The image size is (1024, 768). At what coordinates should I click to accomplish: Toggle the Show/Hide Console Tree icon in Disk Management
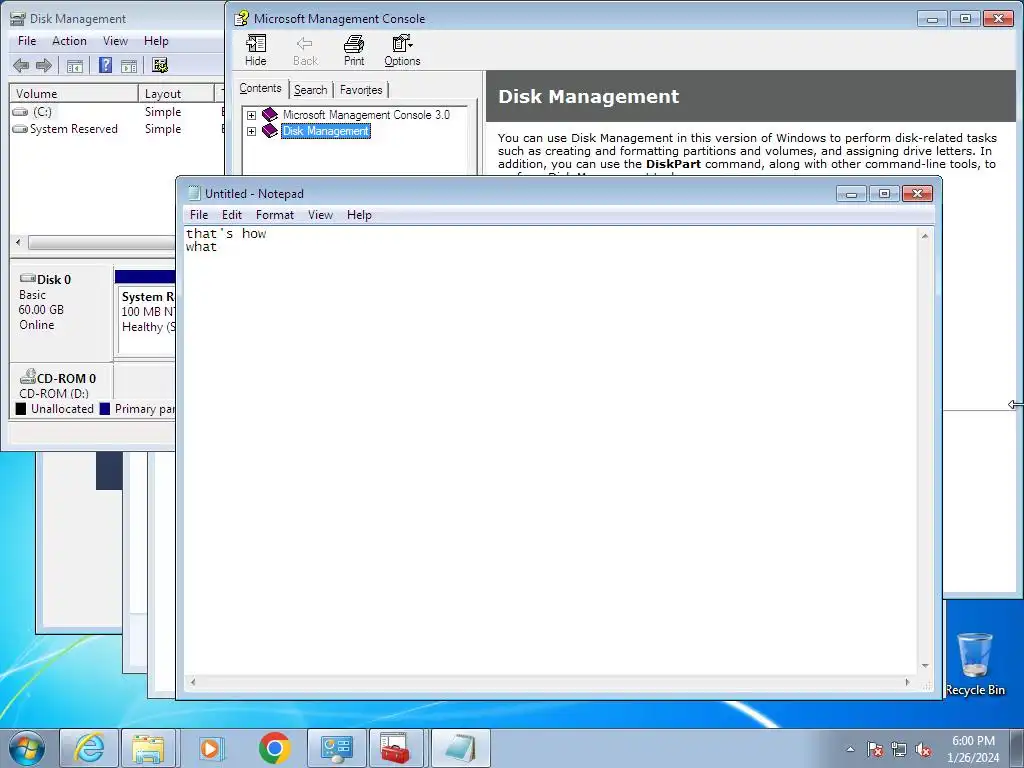(75, 65)
